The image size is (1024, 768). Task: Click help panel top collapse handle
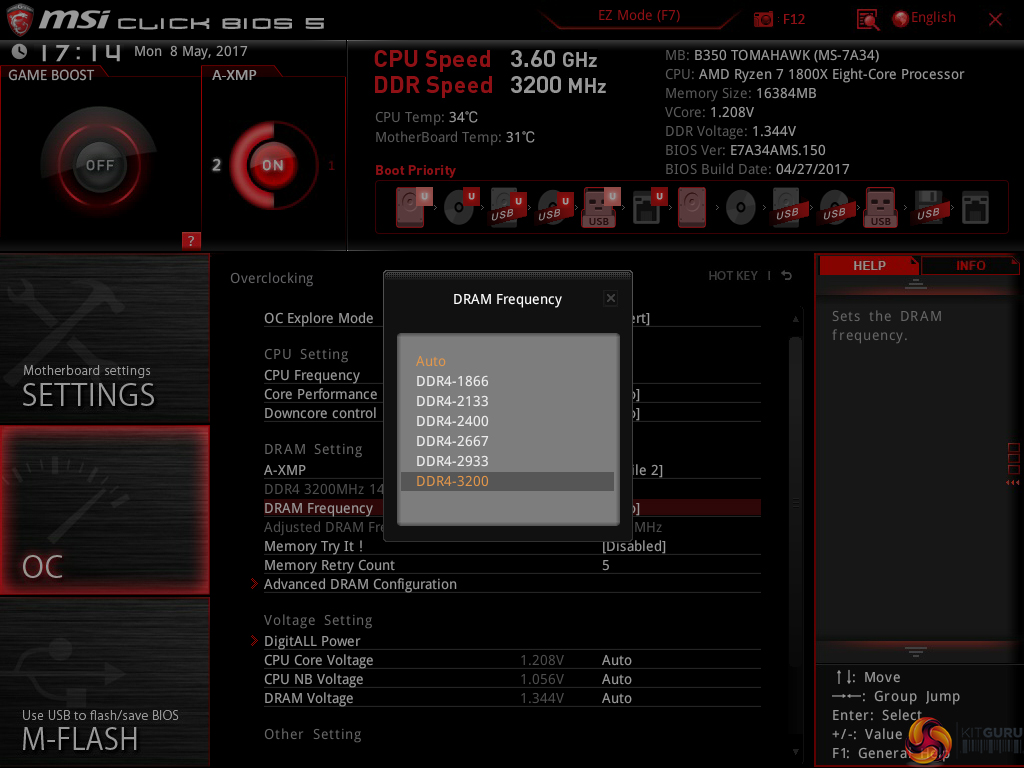tap(916, 284)
